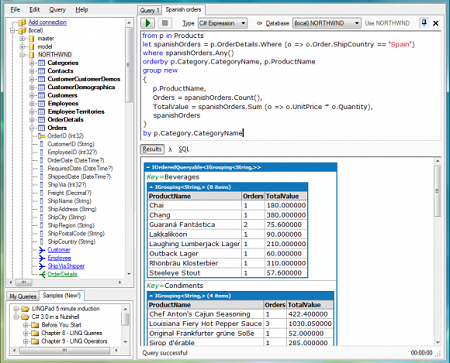The height and width of the screenshot is (363, 450).
Task: Close the query tab with the X icon
Action: click(x=435, y=23)
